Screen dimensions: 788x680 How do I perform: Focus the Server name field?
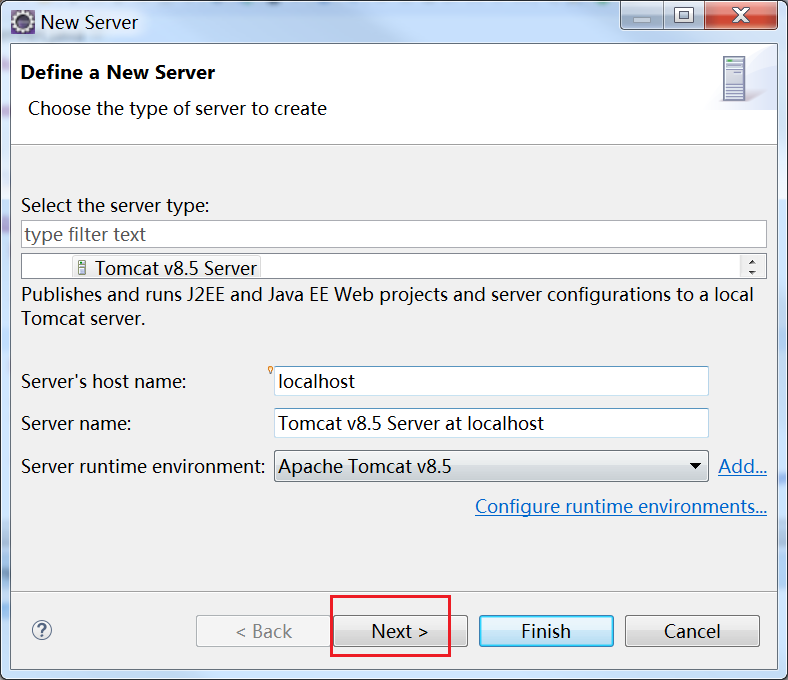click(x=491, y=423)
